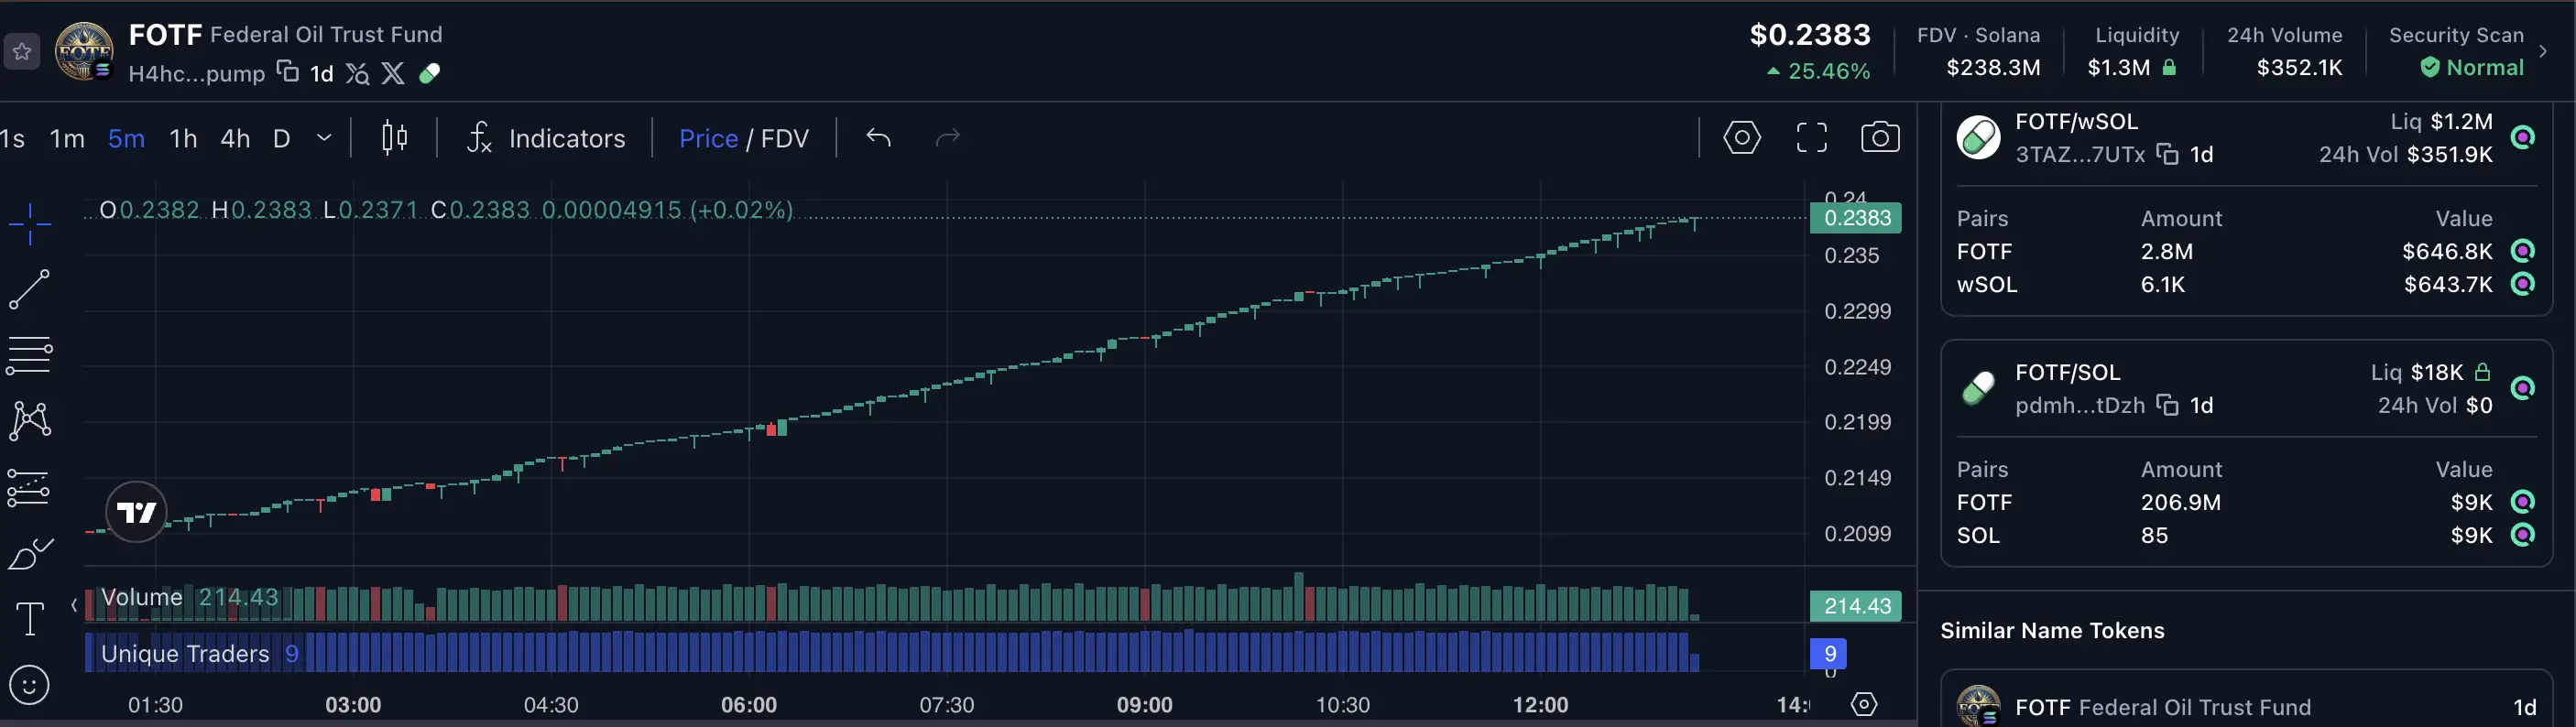Add FOTF to favorites with the star
This screenshot has height=727, width=2576.
click(22, 51)
